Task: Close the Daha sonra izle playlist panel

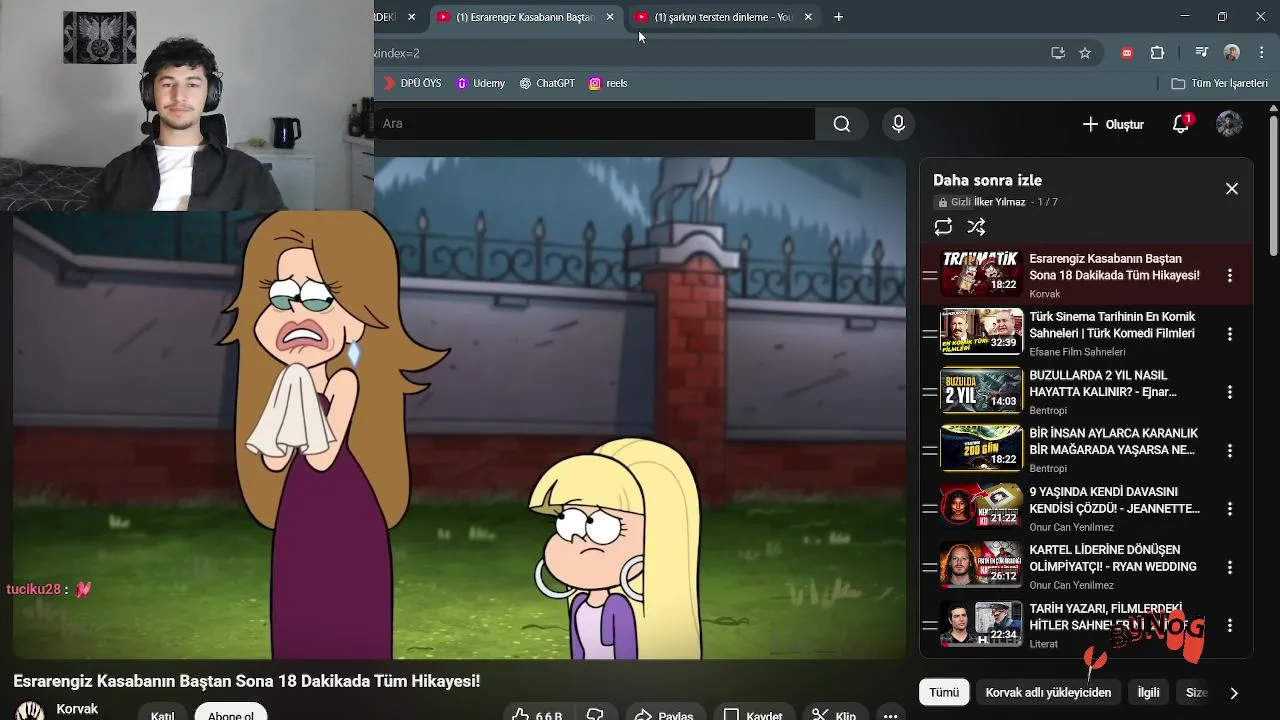Action: (x=1232, y=189)
